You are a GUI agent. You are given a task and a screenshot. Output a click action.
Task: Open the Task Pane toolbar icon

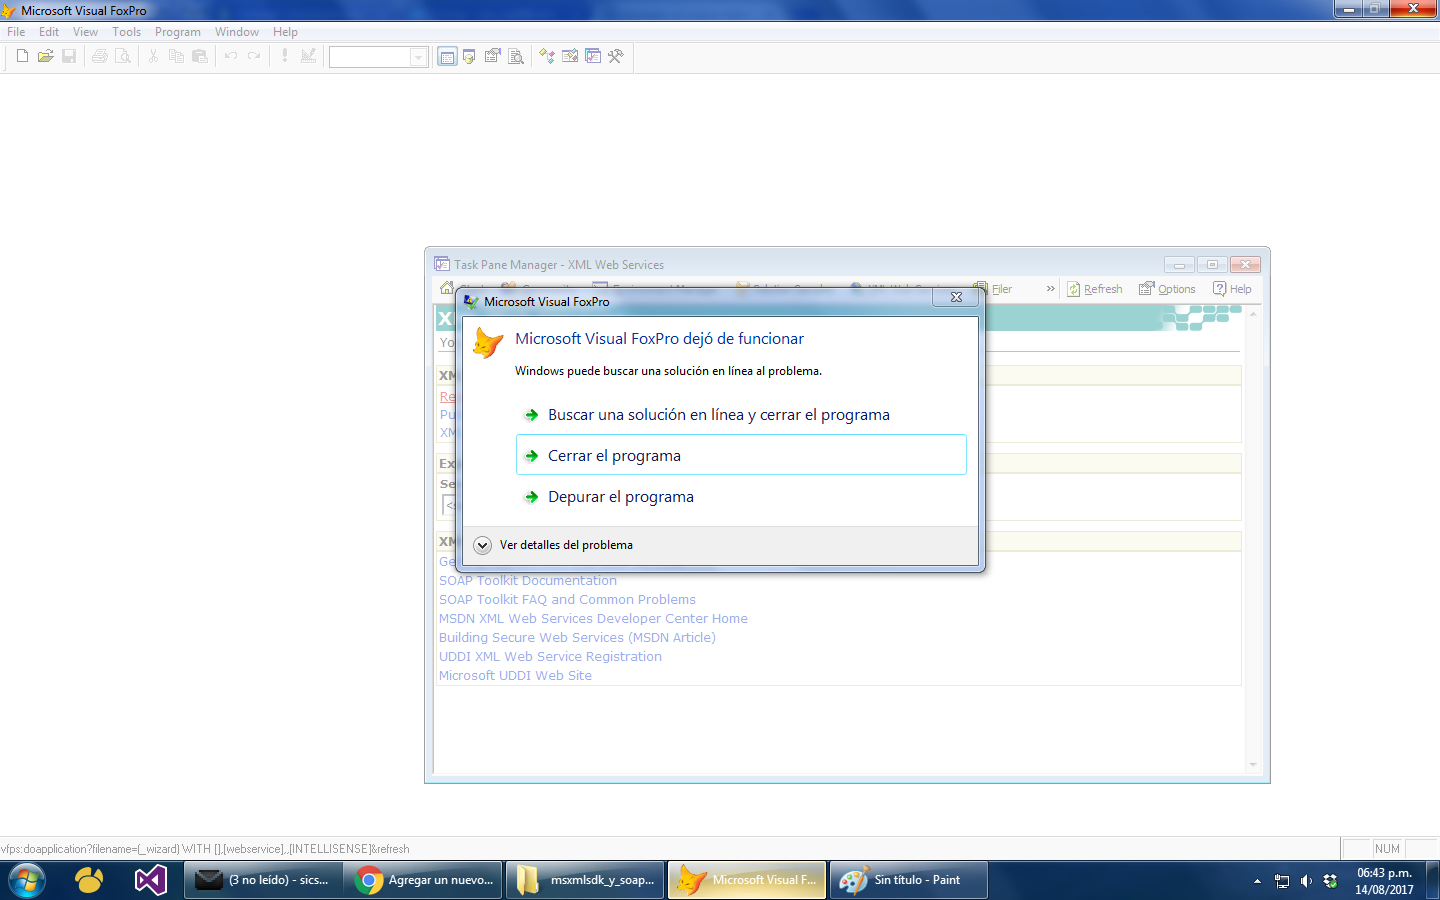(x=593, y=56)
